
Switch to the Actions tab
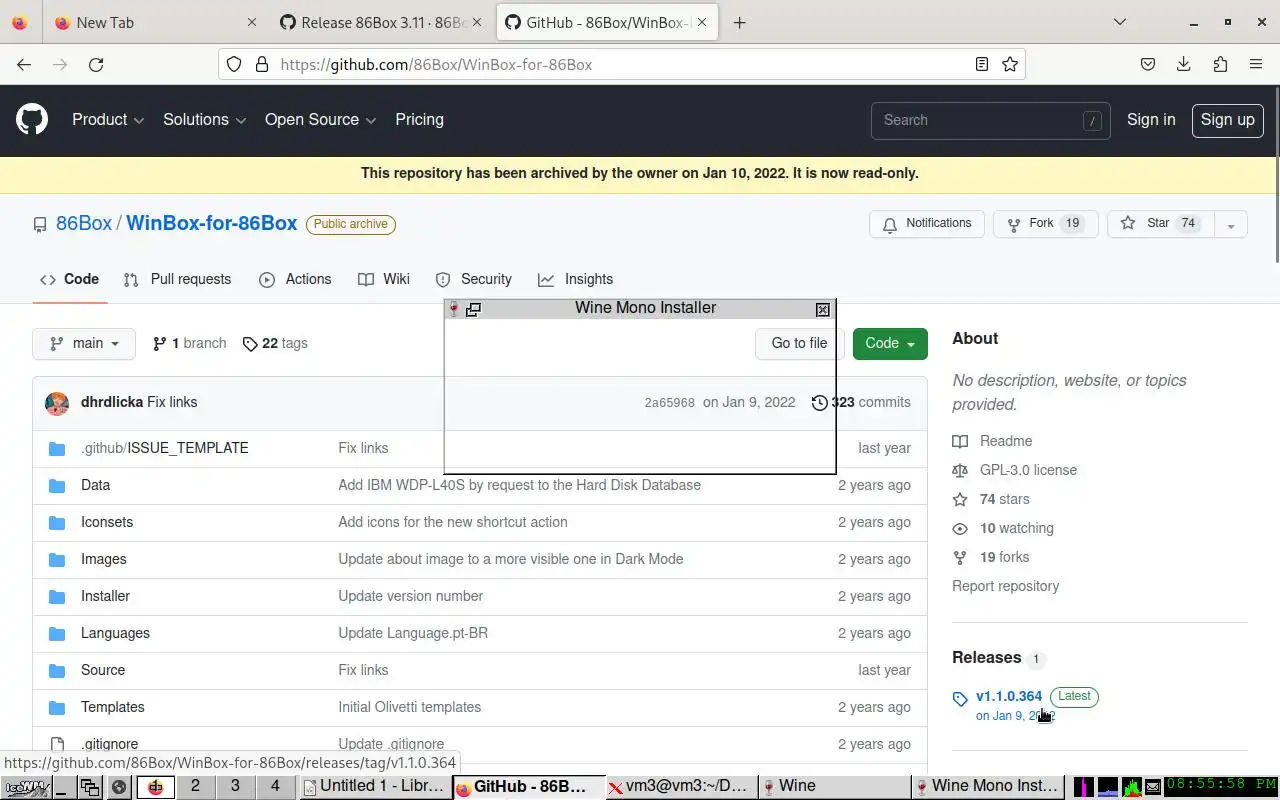pos(295,279)
